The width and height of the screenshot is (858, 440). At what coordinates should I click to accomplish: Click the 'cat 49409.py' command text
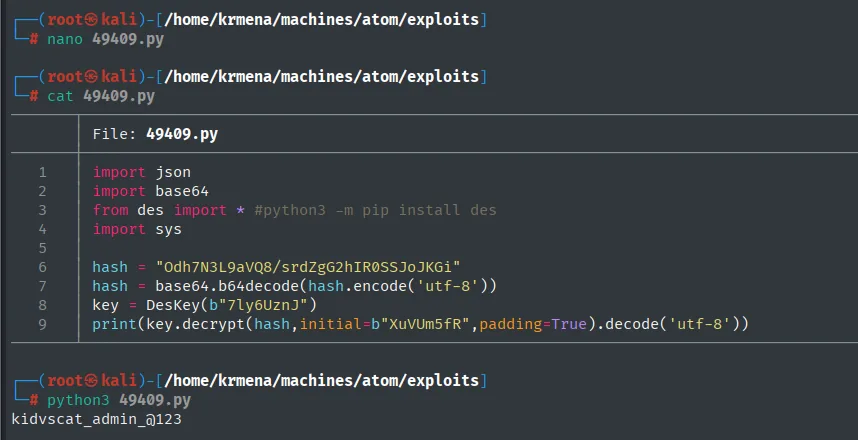(x=101, y=96)
